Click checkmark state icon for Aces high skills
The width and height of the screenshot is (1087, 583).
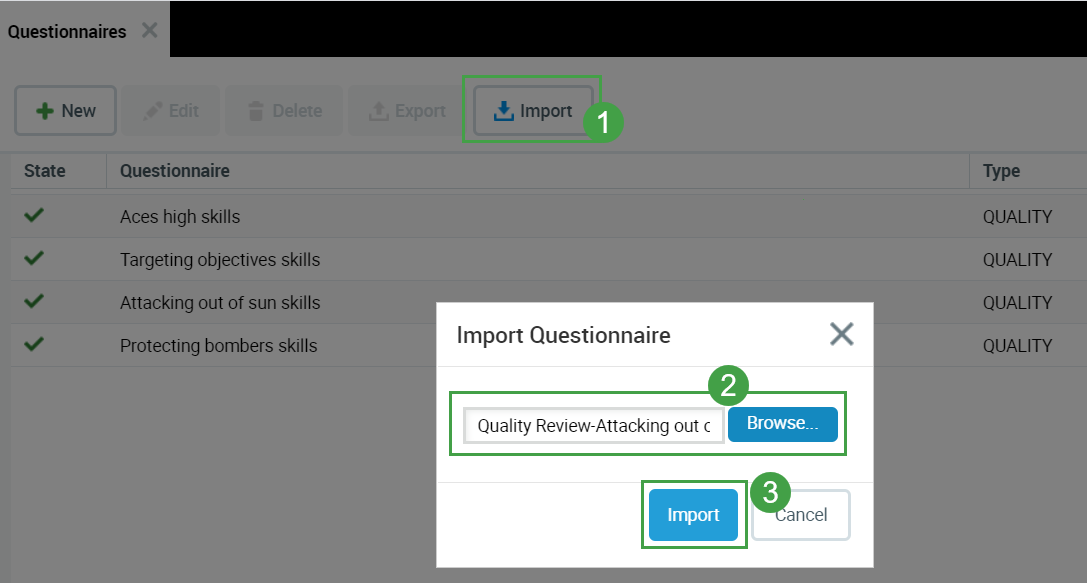coord(34,215)
